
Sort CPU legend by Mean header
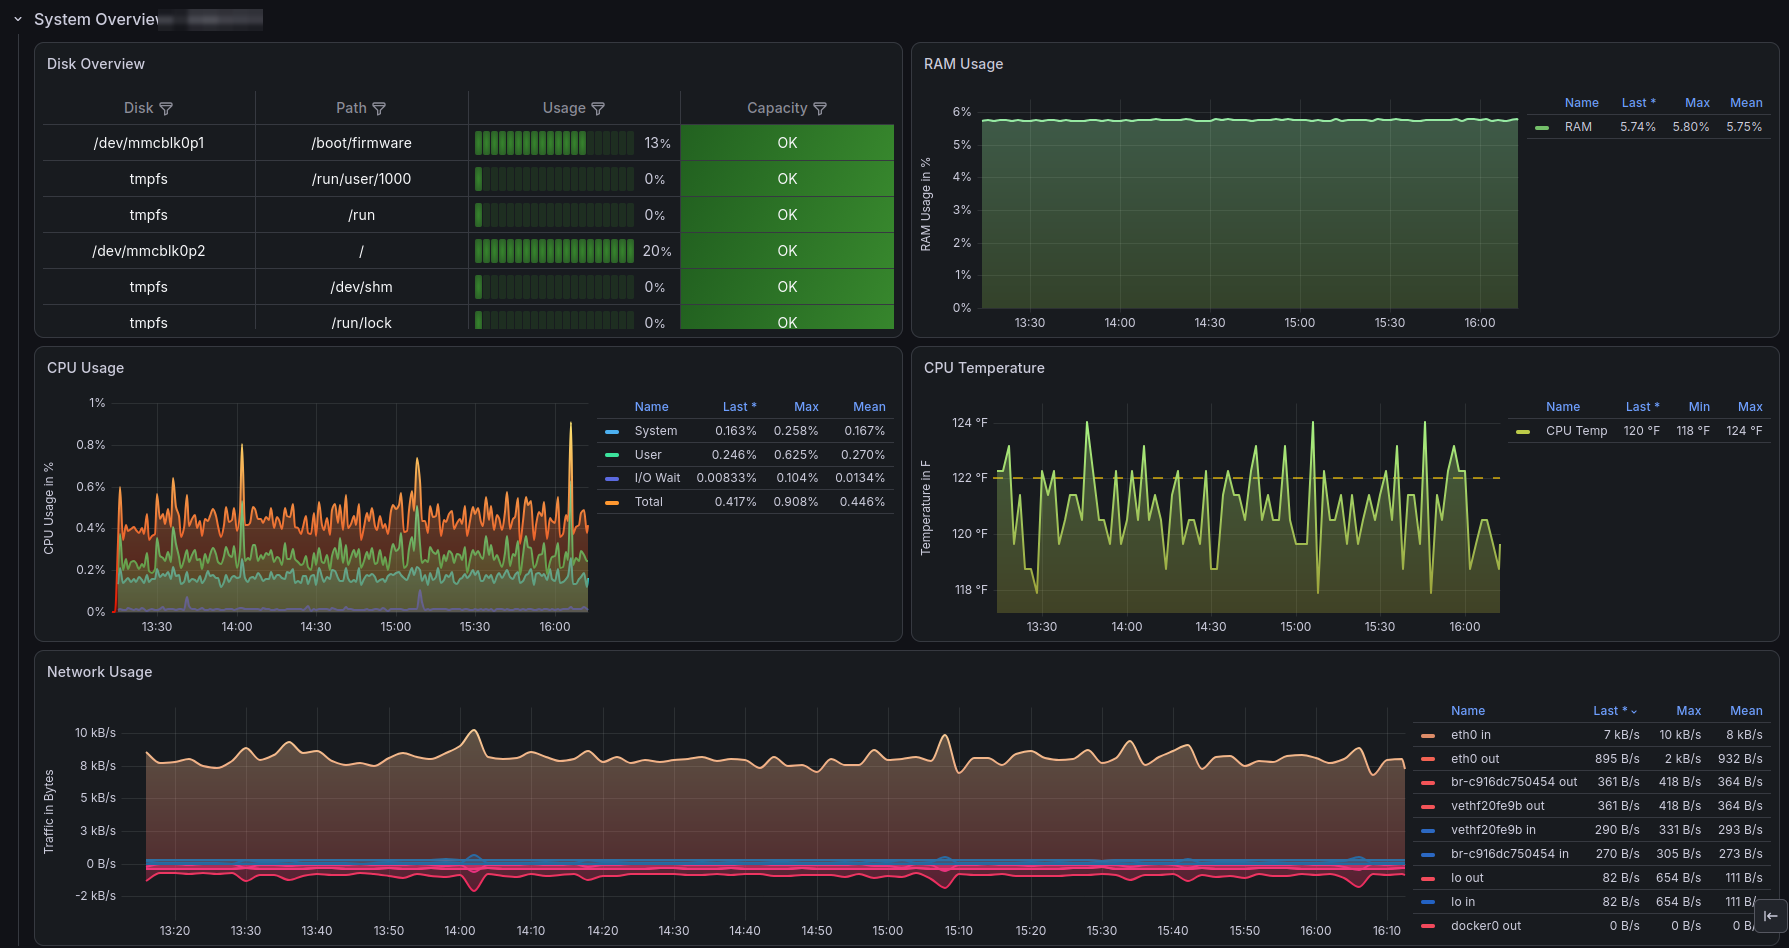[x=869, y=407]
